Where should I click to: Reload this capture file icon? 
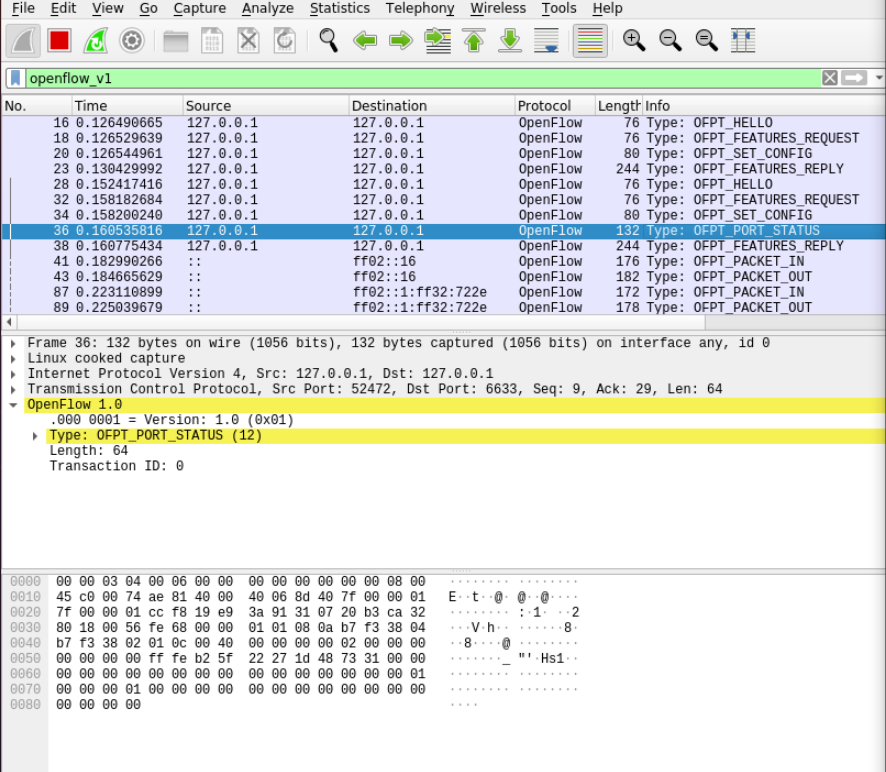tap(284, 41)
